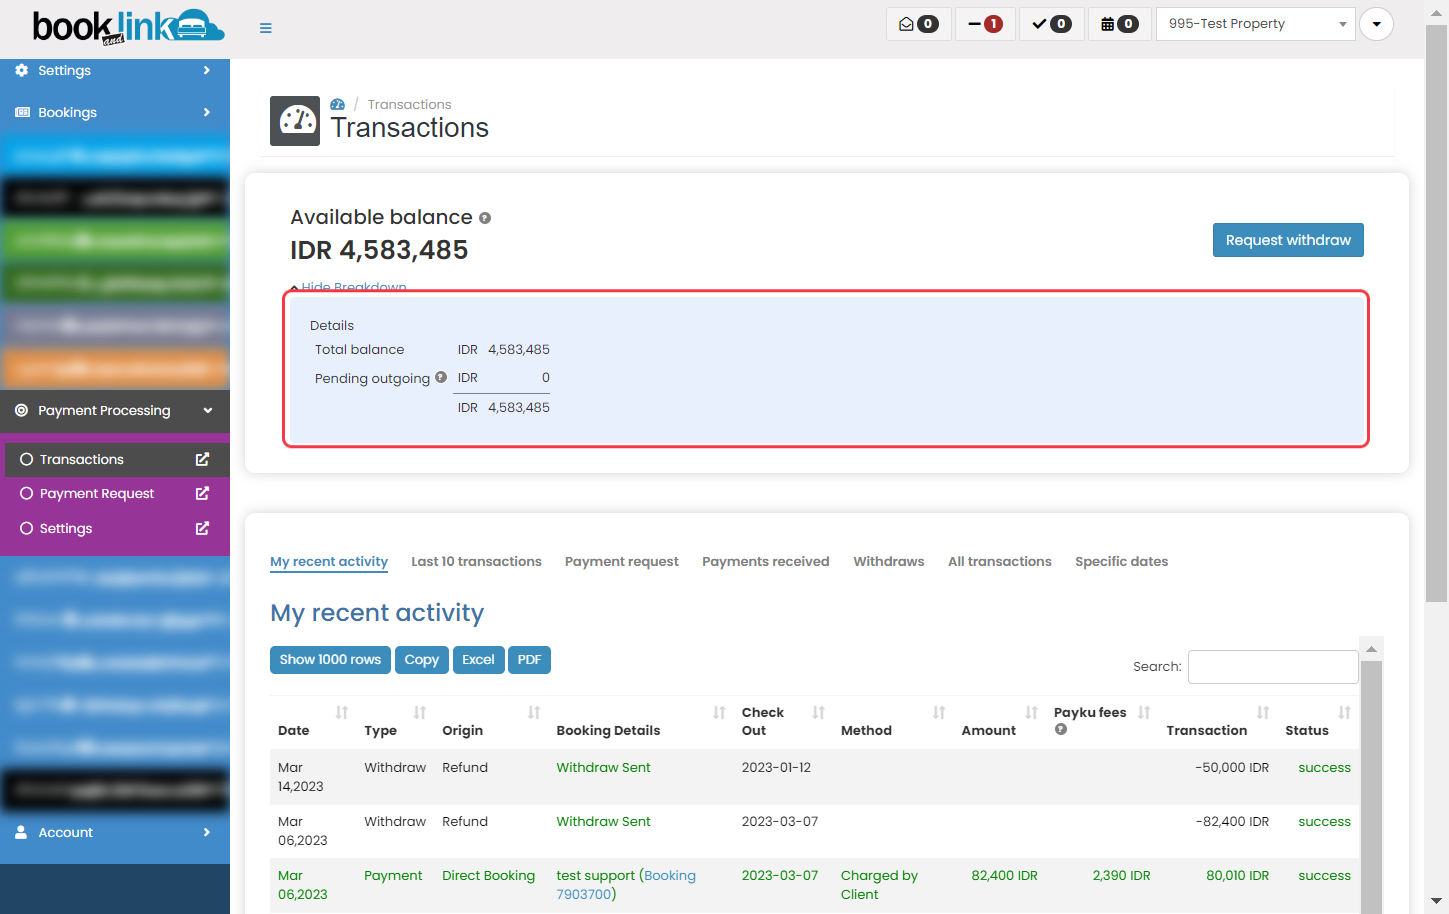Image resolution: width=1449 pixels, height=914 pixels.
Task: Click the -50,000 IDR transaction cell
Action: [x=1232, y=768]
